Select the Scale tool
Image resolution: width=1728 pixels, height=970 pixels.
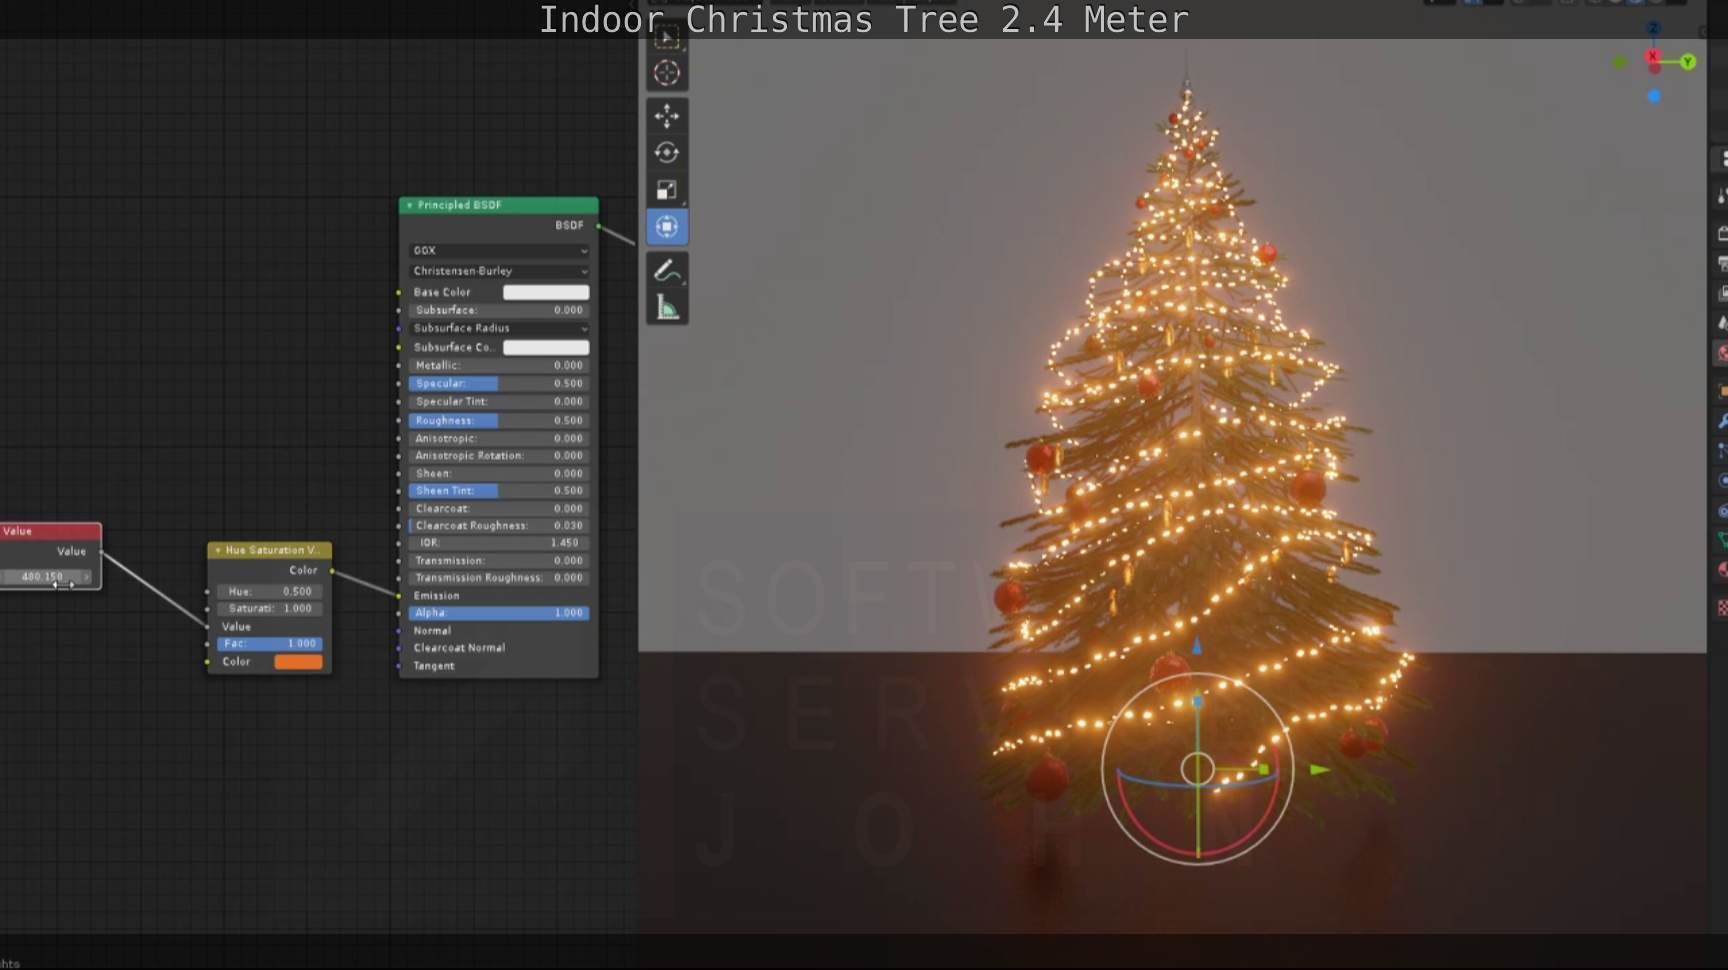point(667,190)
